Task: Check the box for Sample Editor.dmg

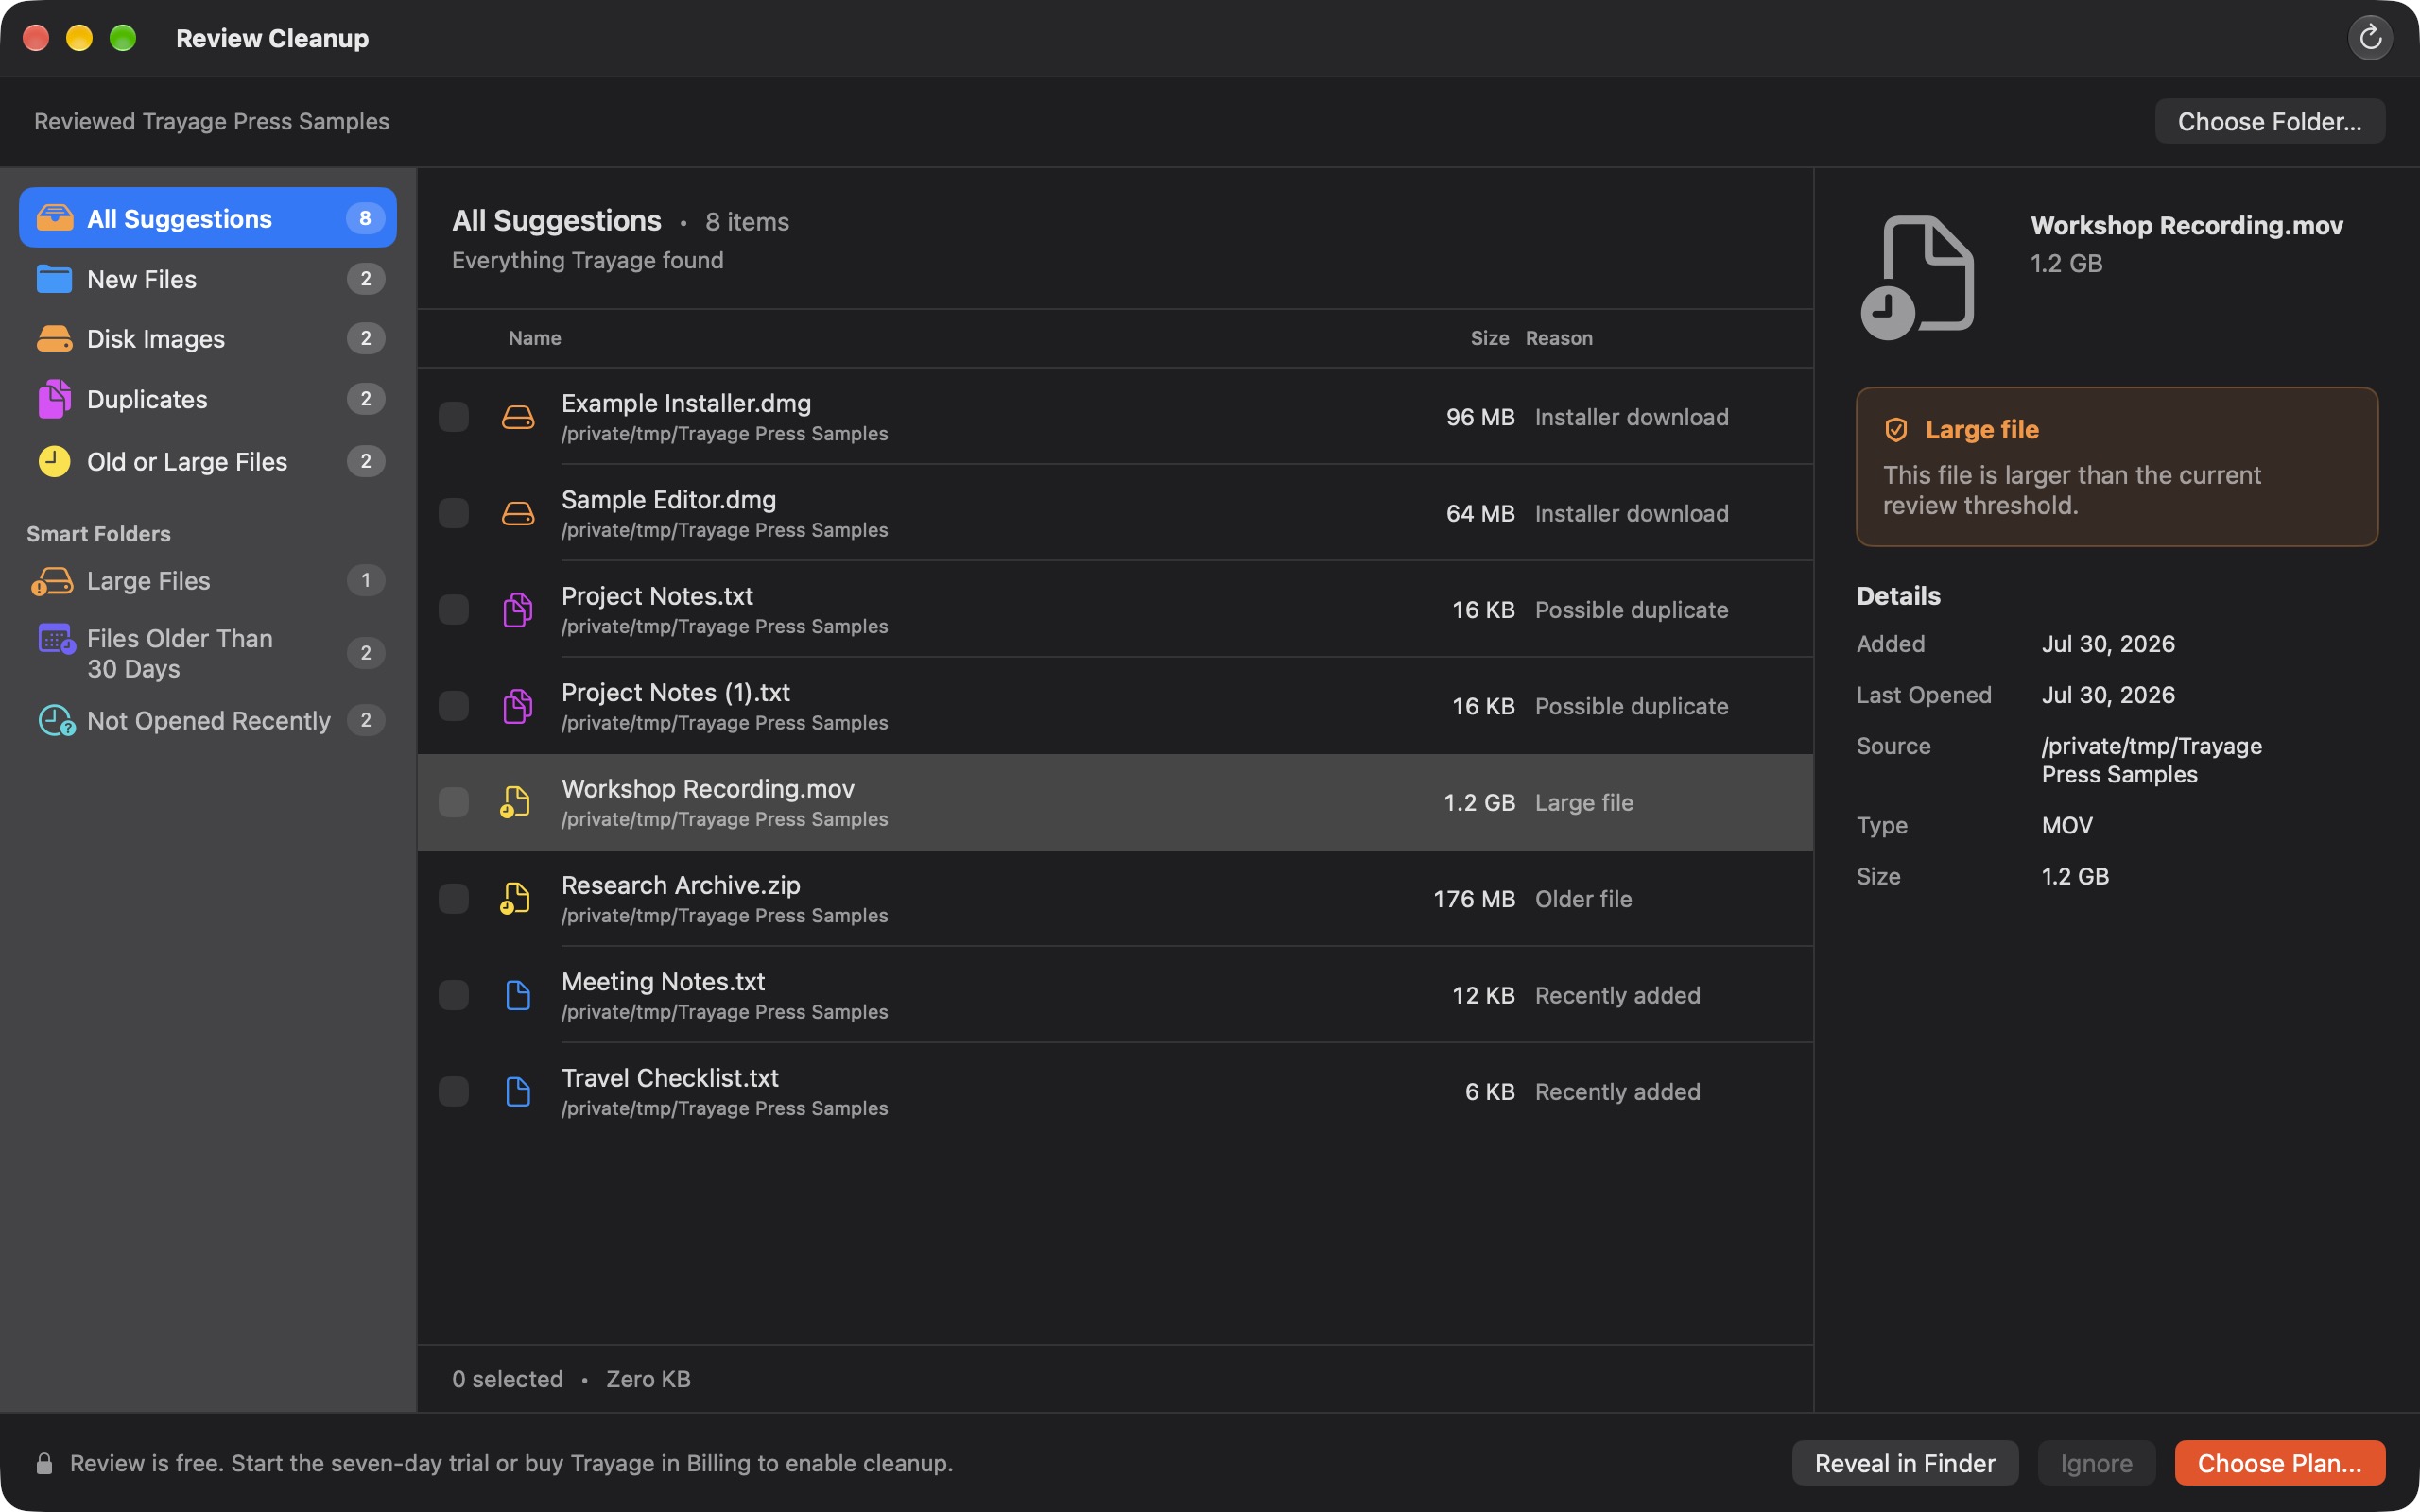Action: point(454,513)
